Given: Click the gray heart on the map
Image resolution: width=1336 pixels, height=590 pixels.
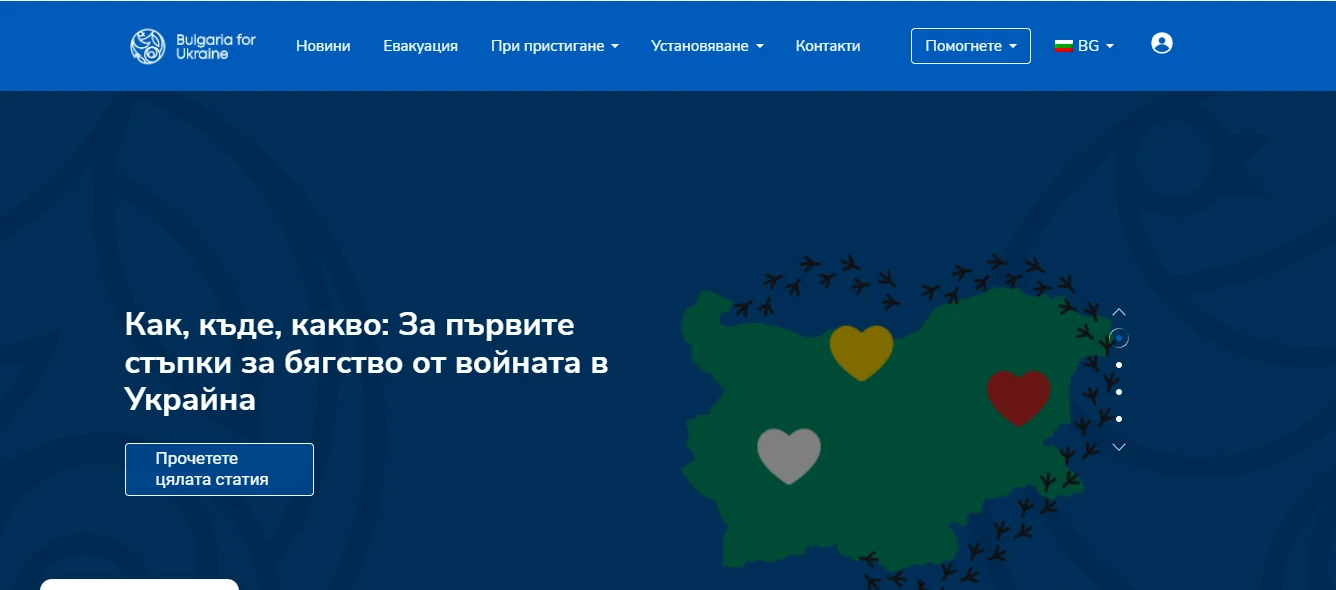Looking at the screenshot, I should coord(789,454).
